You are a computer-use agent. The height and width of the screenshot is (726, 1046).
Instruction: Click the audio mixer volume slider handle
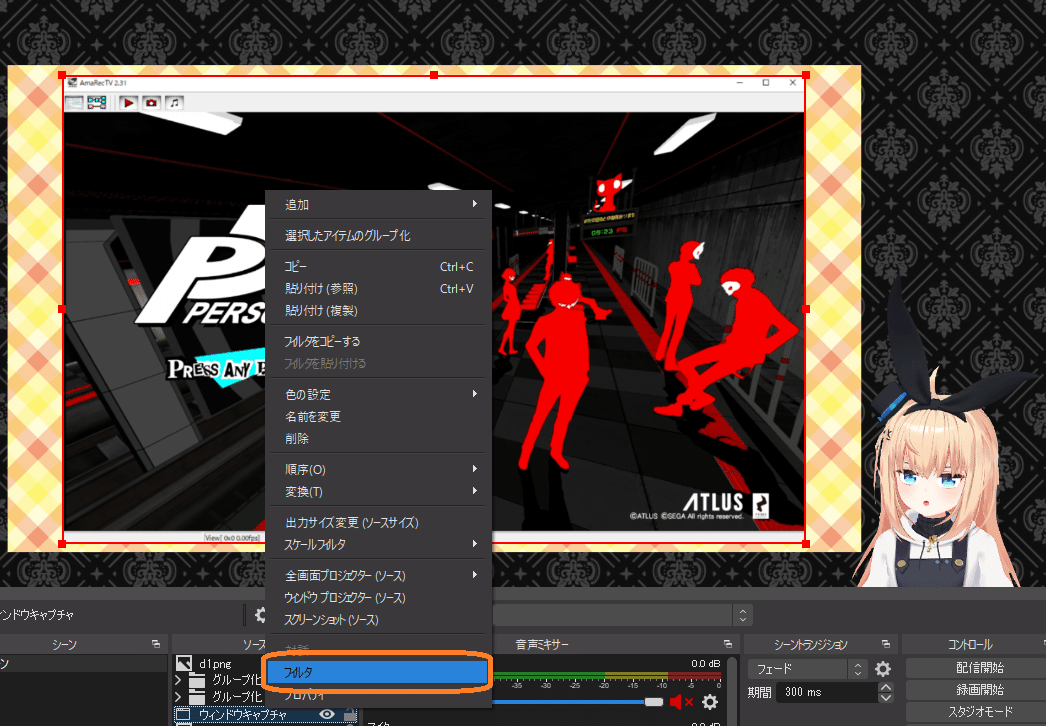(x=654, y=701)
